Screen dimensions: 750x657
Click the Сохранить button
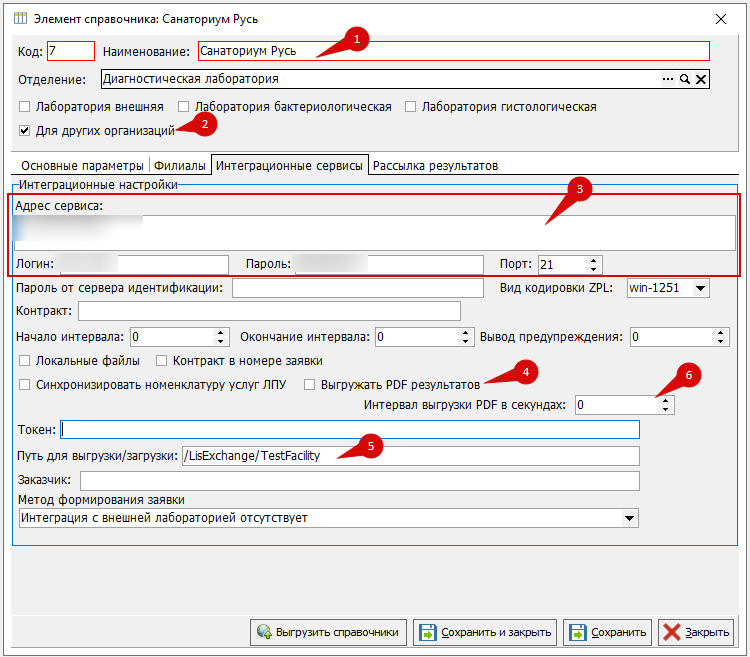pyautogui.click(x=607, y=632)
